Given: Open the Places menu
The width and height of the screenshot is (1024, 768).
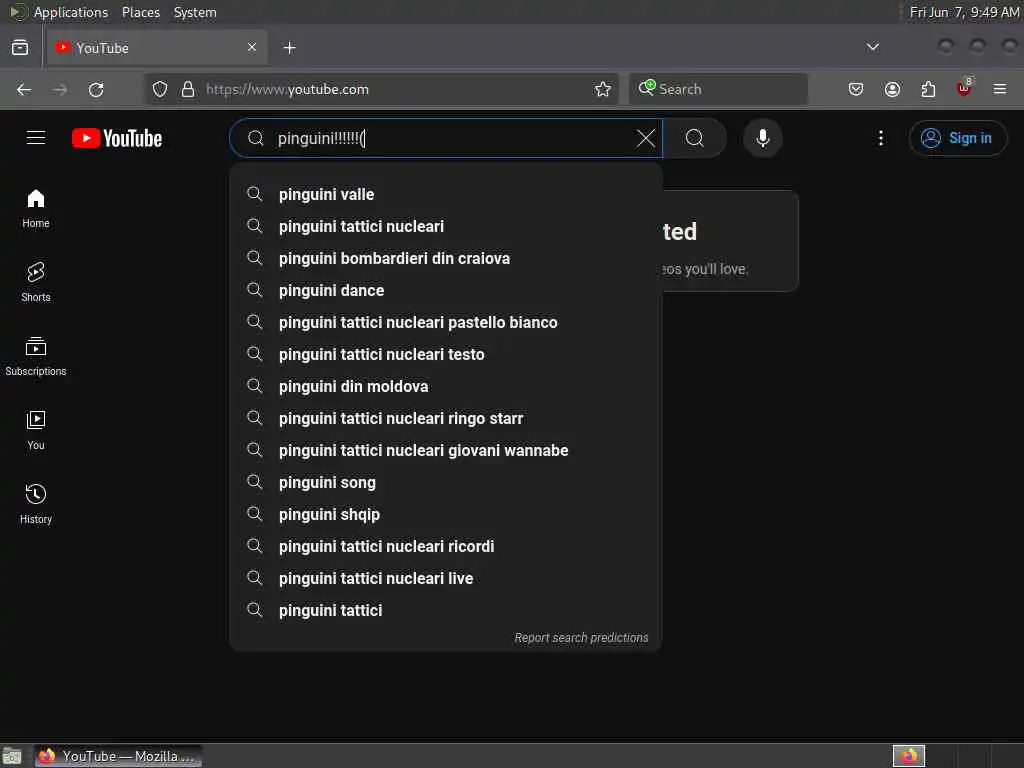Looking at the screenshot, I should (140, 12).
